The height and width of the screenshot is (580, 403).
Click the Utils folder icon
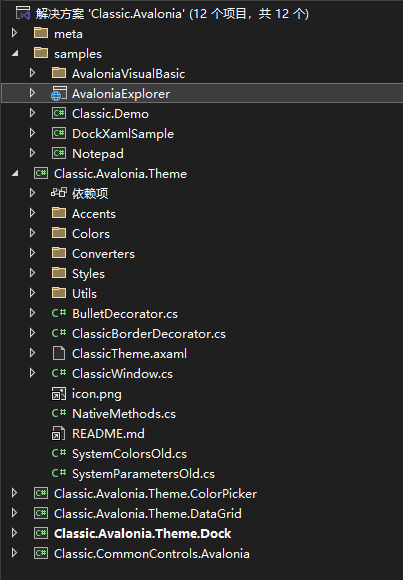tap(59, 293)
